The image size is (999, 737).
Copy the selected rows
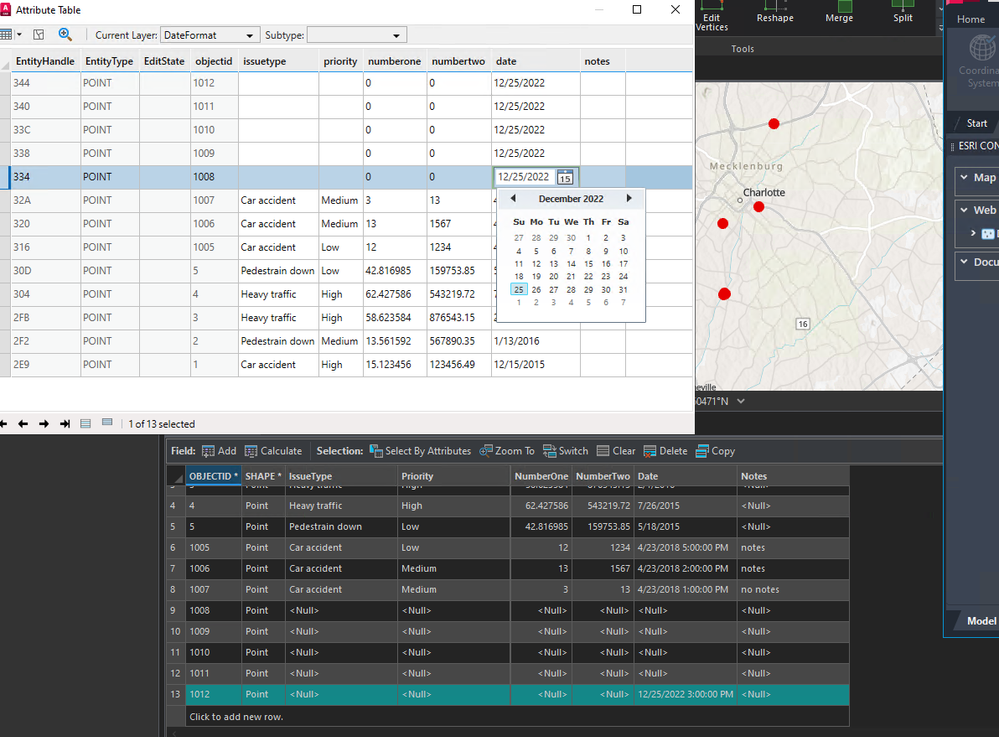715,451
